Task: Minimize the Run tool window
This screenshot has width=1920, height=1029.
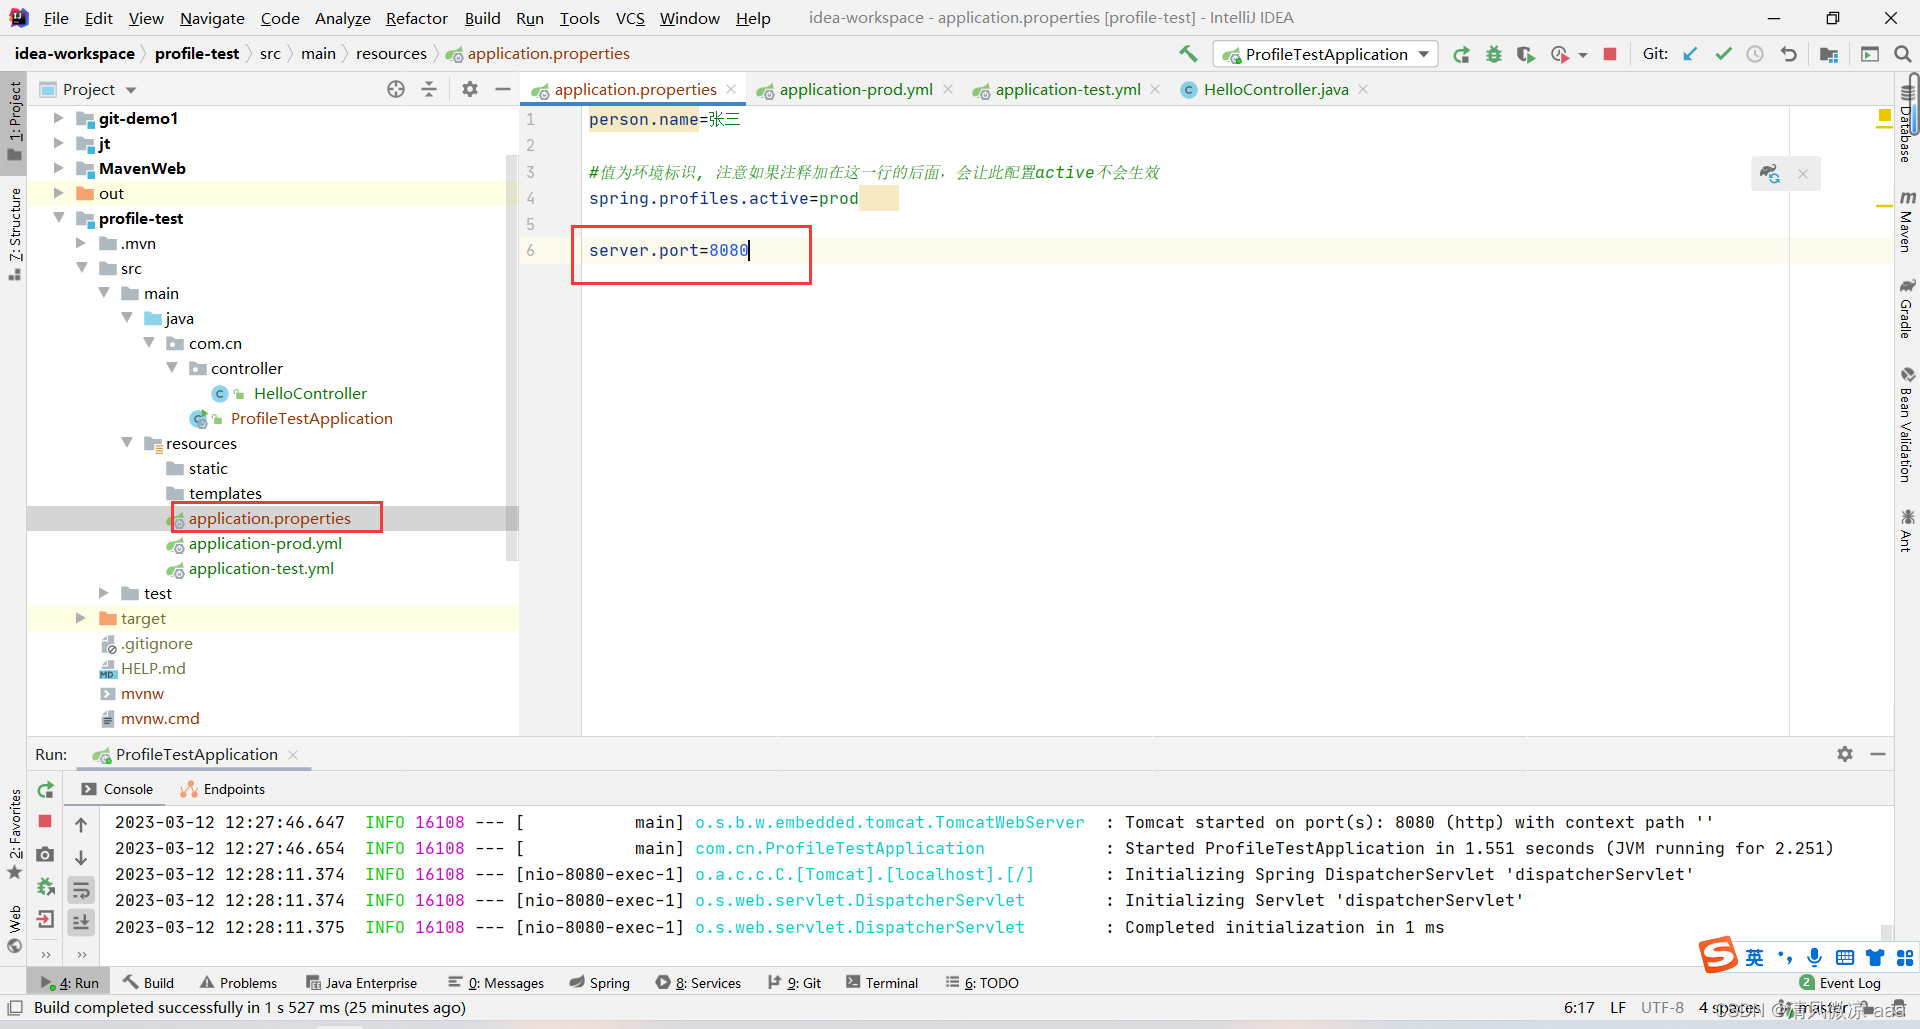Action: (x=1878, y=754)
